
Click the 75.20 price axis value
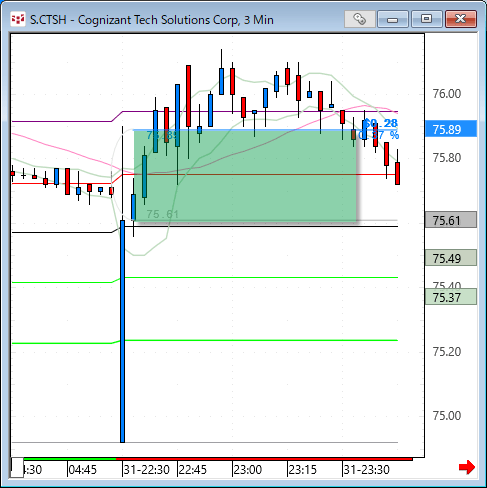[447, 351]
